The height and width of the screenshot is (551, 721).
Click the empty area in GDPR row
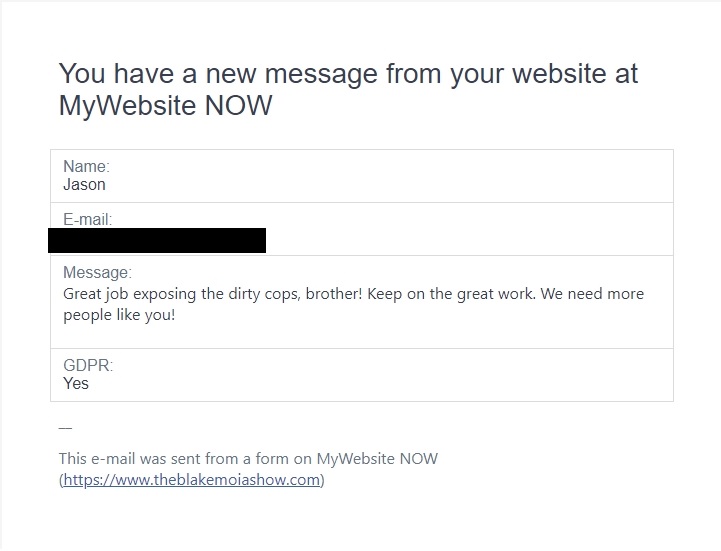tap(393, 375)
